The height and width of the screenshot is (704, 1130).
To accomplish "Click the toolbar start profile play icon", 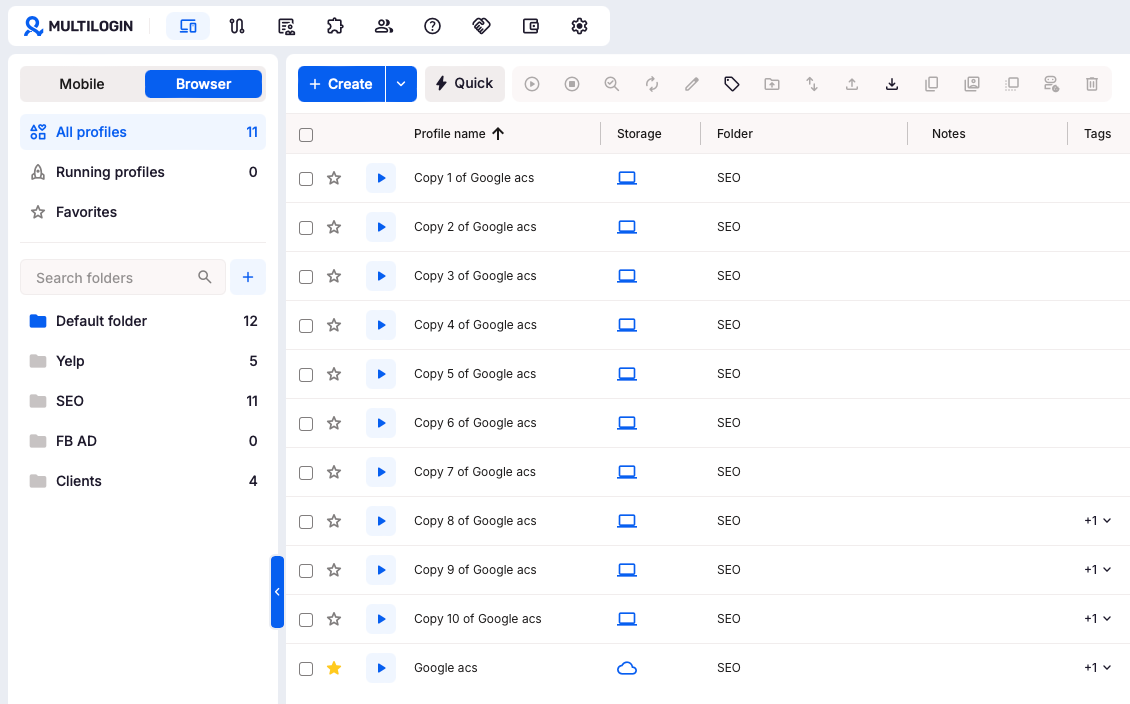I will tap(532, 84).
